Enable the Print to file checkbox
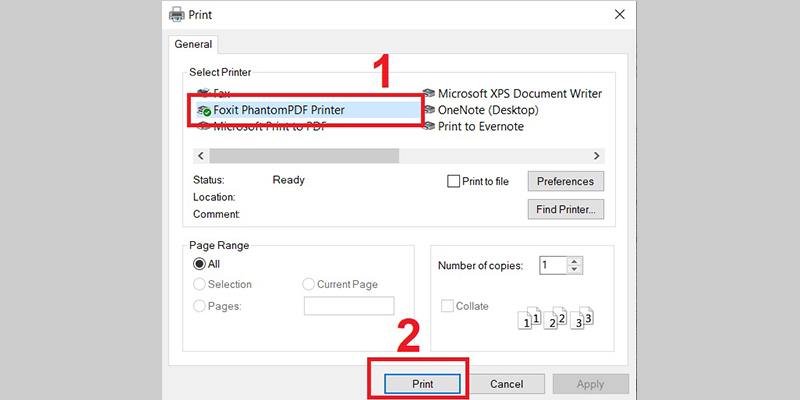 [x=454, y=181]
